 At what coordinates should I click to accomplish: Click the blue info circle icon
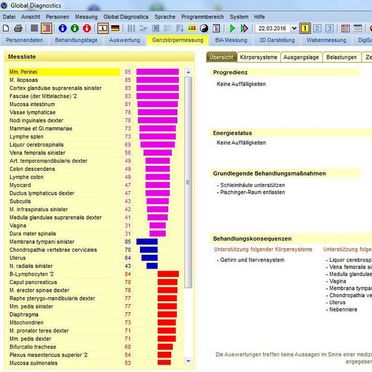tap(62, 28)
